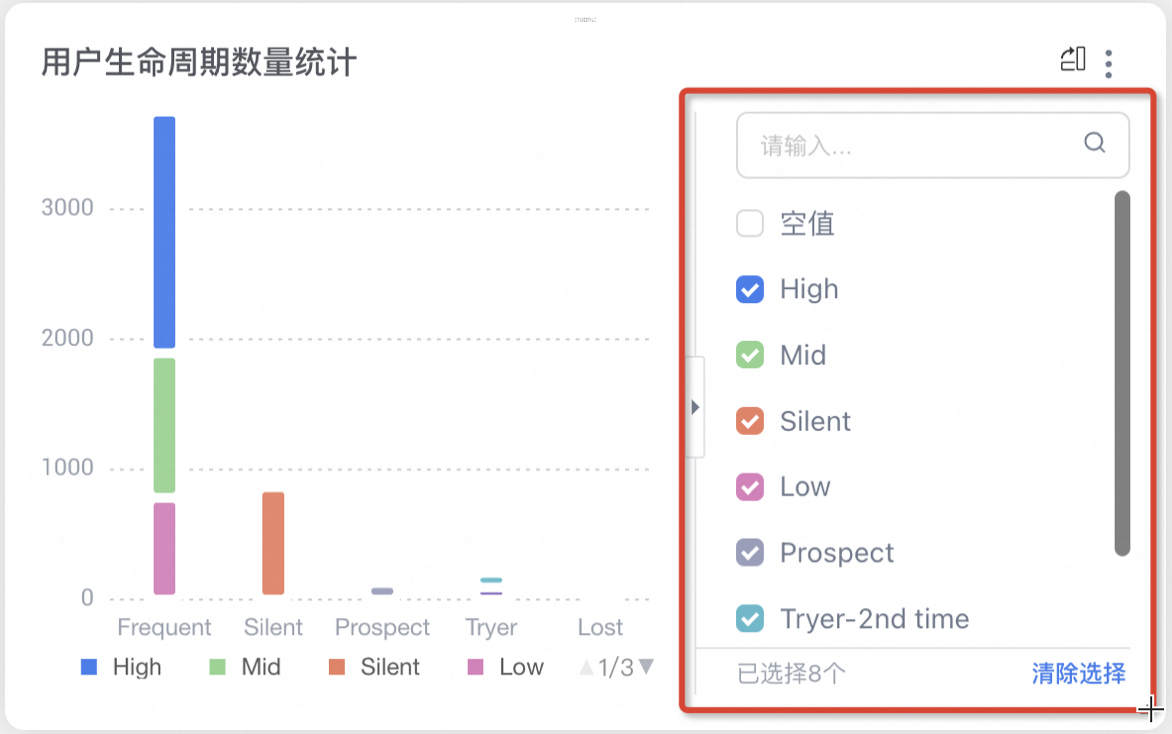Click the filter list vertical scrollbar
The image size is (1172, 734).
(1122, 373)
